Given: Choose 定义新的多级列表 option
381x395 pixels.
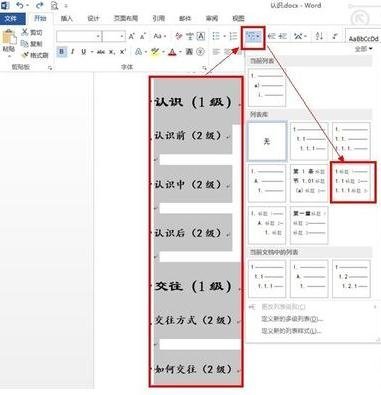Looking at the screenshot, I should point(292,319).
